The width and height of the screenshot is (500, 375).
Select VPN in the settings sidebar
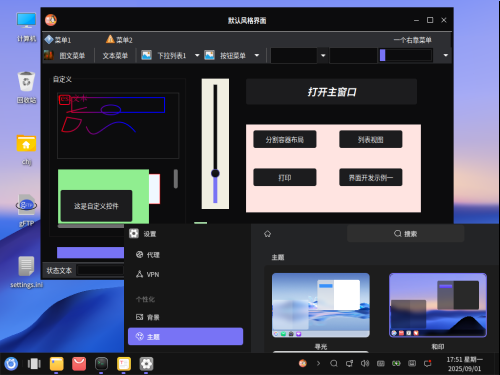pyautogui.click(x=185, y=274)
